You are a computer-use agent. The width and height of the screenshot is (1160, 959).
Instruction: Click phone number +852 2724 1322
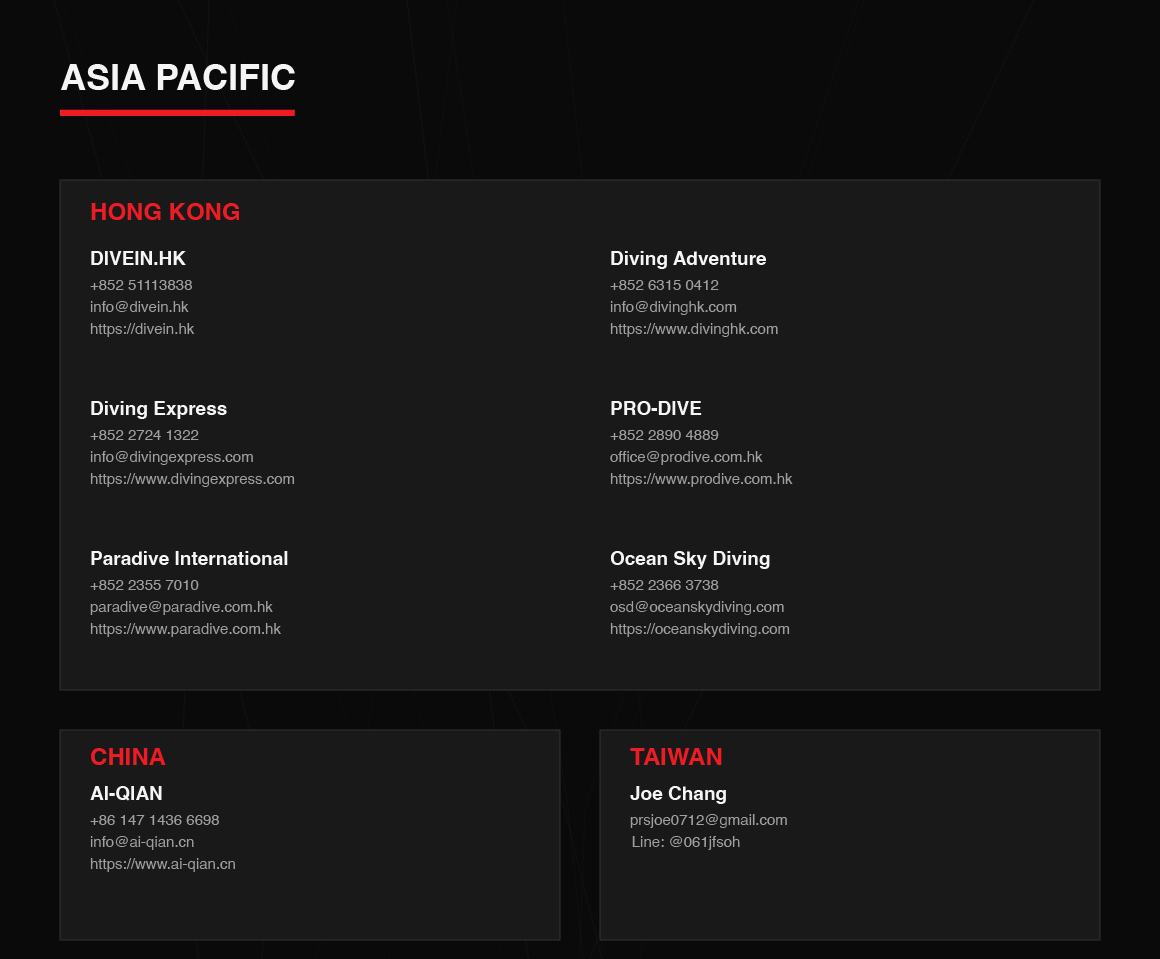pyautogui.click(x=144, y=435)
